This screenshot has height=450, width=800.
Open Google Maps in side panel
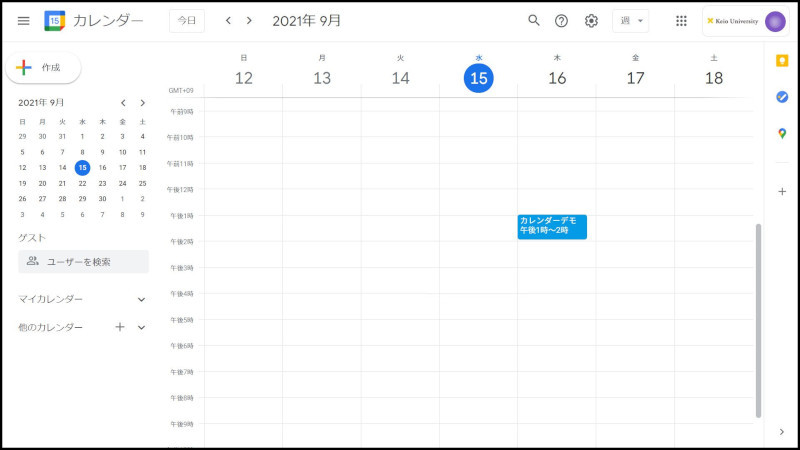click(x=782, y=134)
